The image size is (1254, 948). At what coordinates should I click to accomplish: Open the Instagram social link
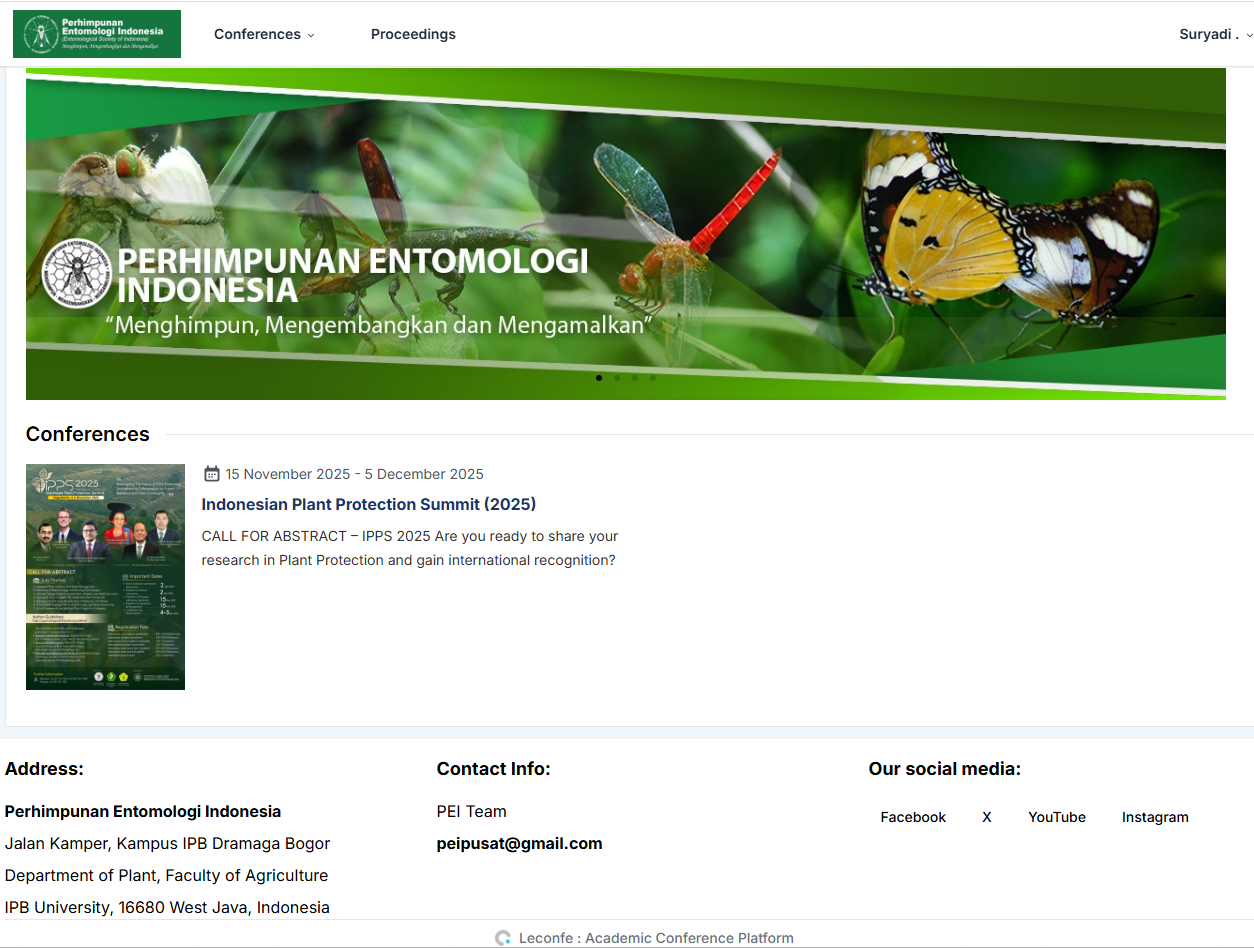(1155, 817)
